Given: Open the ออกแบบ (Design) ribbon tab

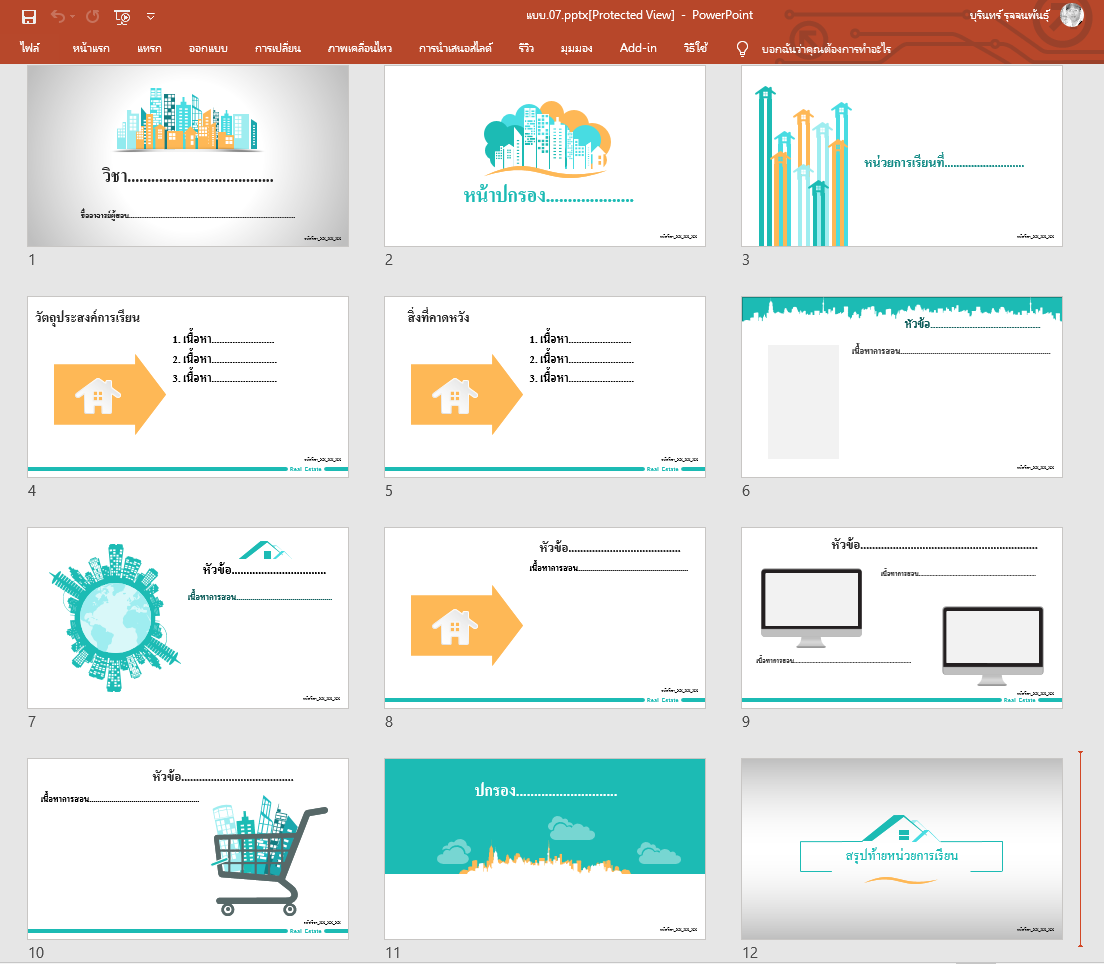Looking at the screenshot, I should [208, 48].
